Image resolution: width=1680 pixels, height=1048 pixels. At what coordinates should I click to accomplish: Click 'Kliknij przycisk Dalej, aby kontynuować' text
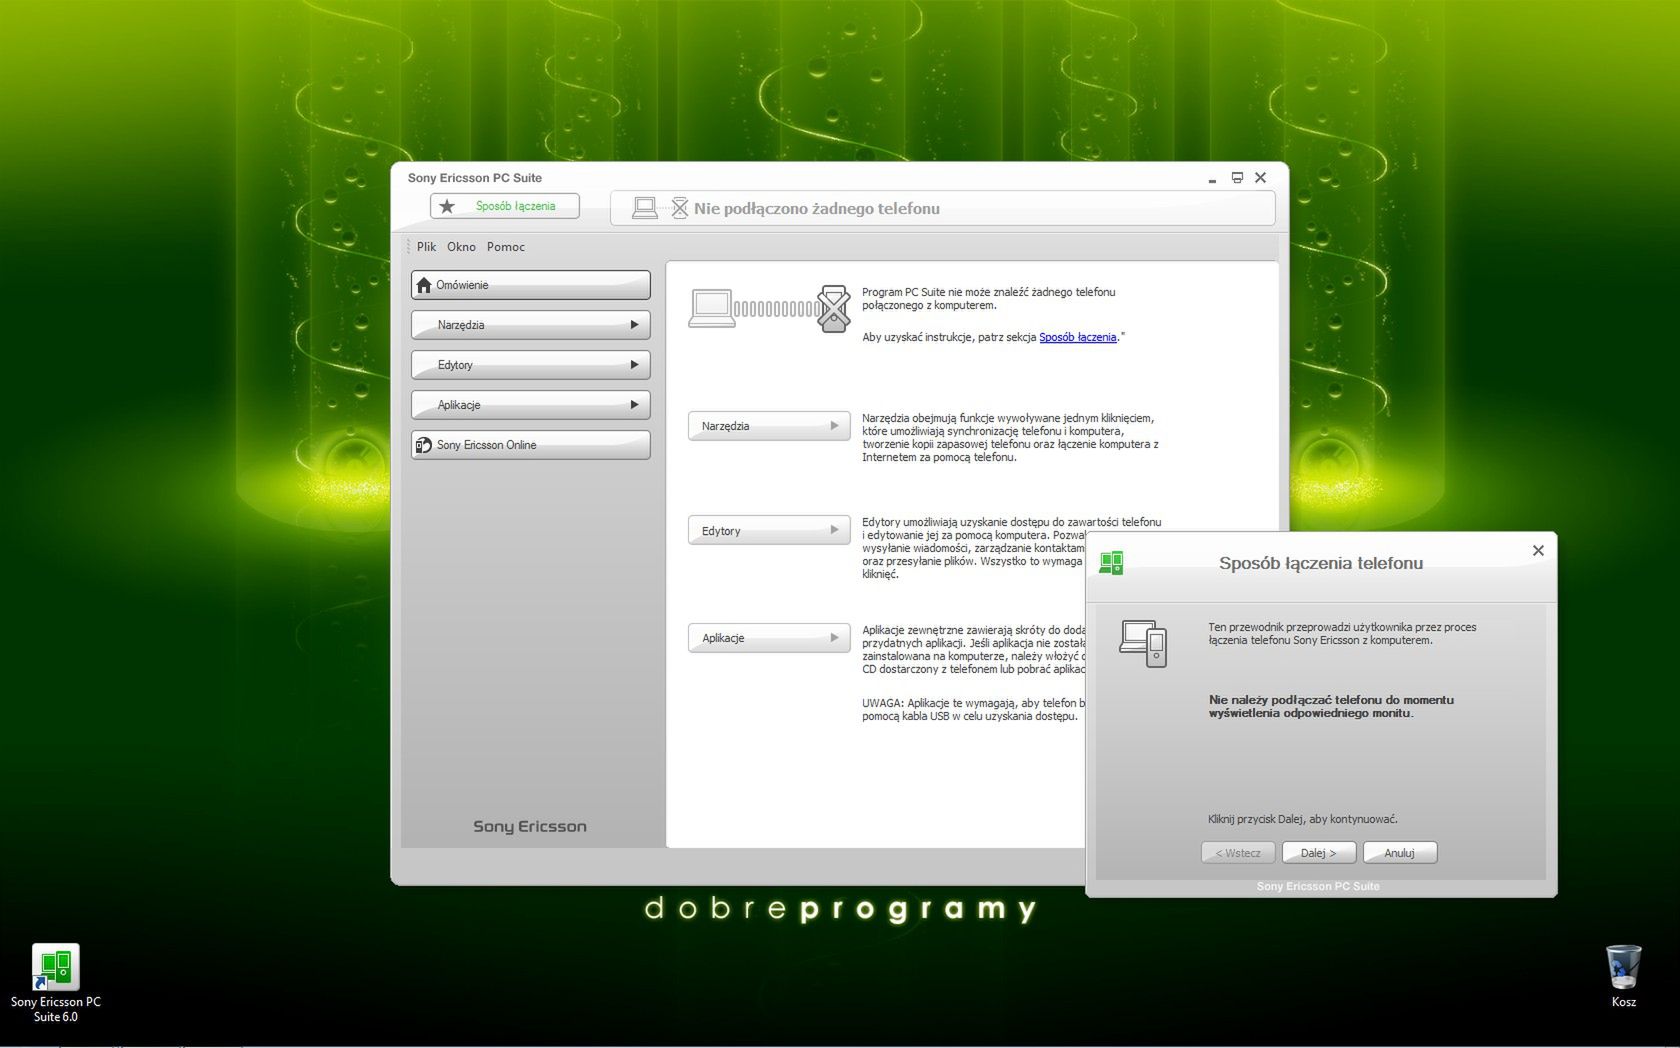coord(1303,819)
